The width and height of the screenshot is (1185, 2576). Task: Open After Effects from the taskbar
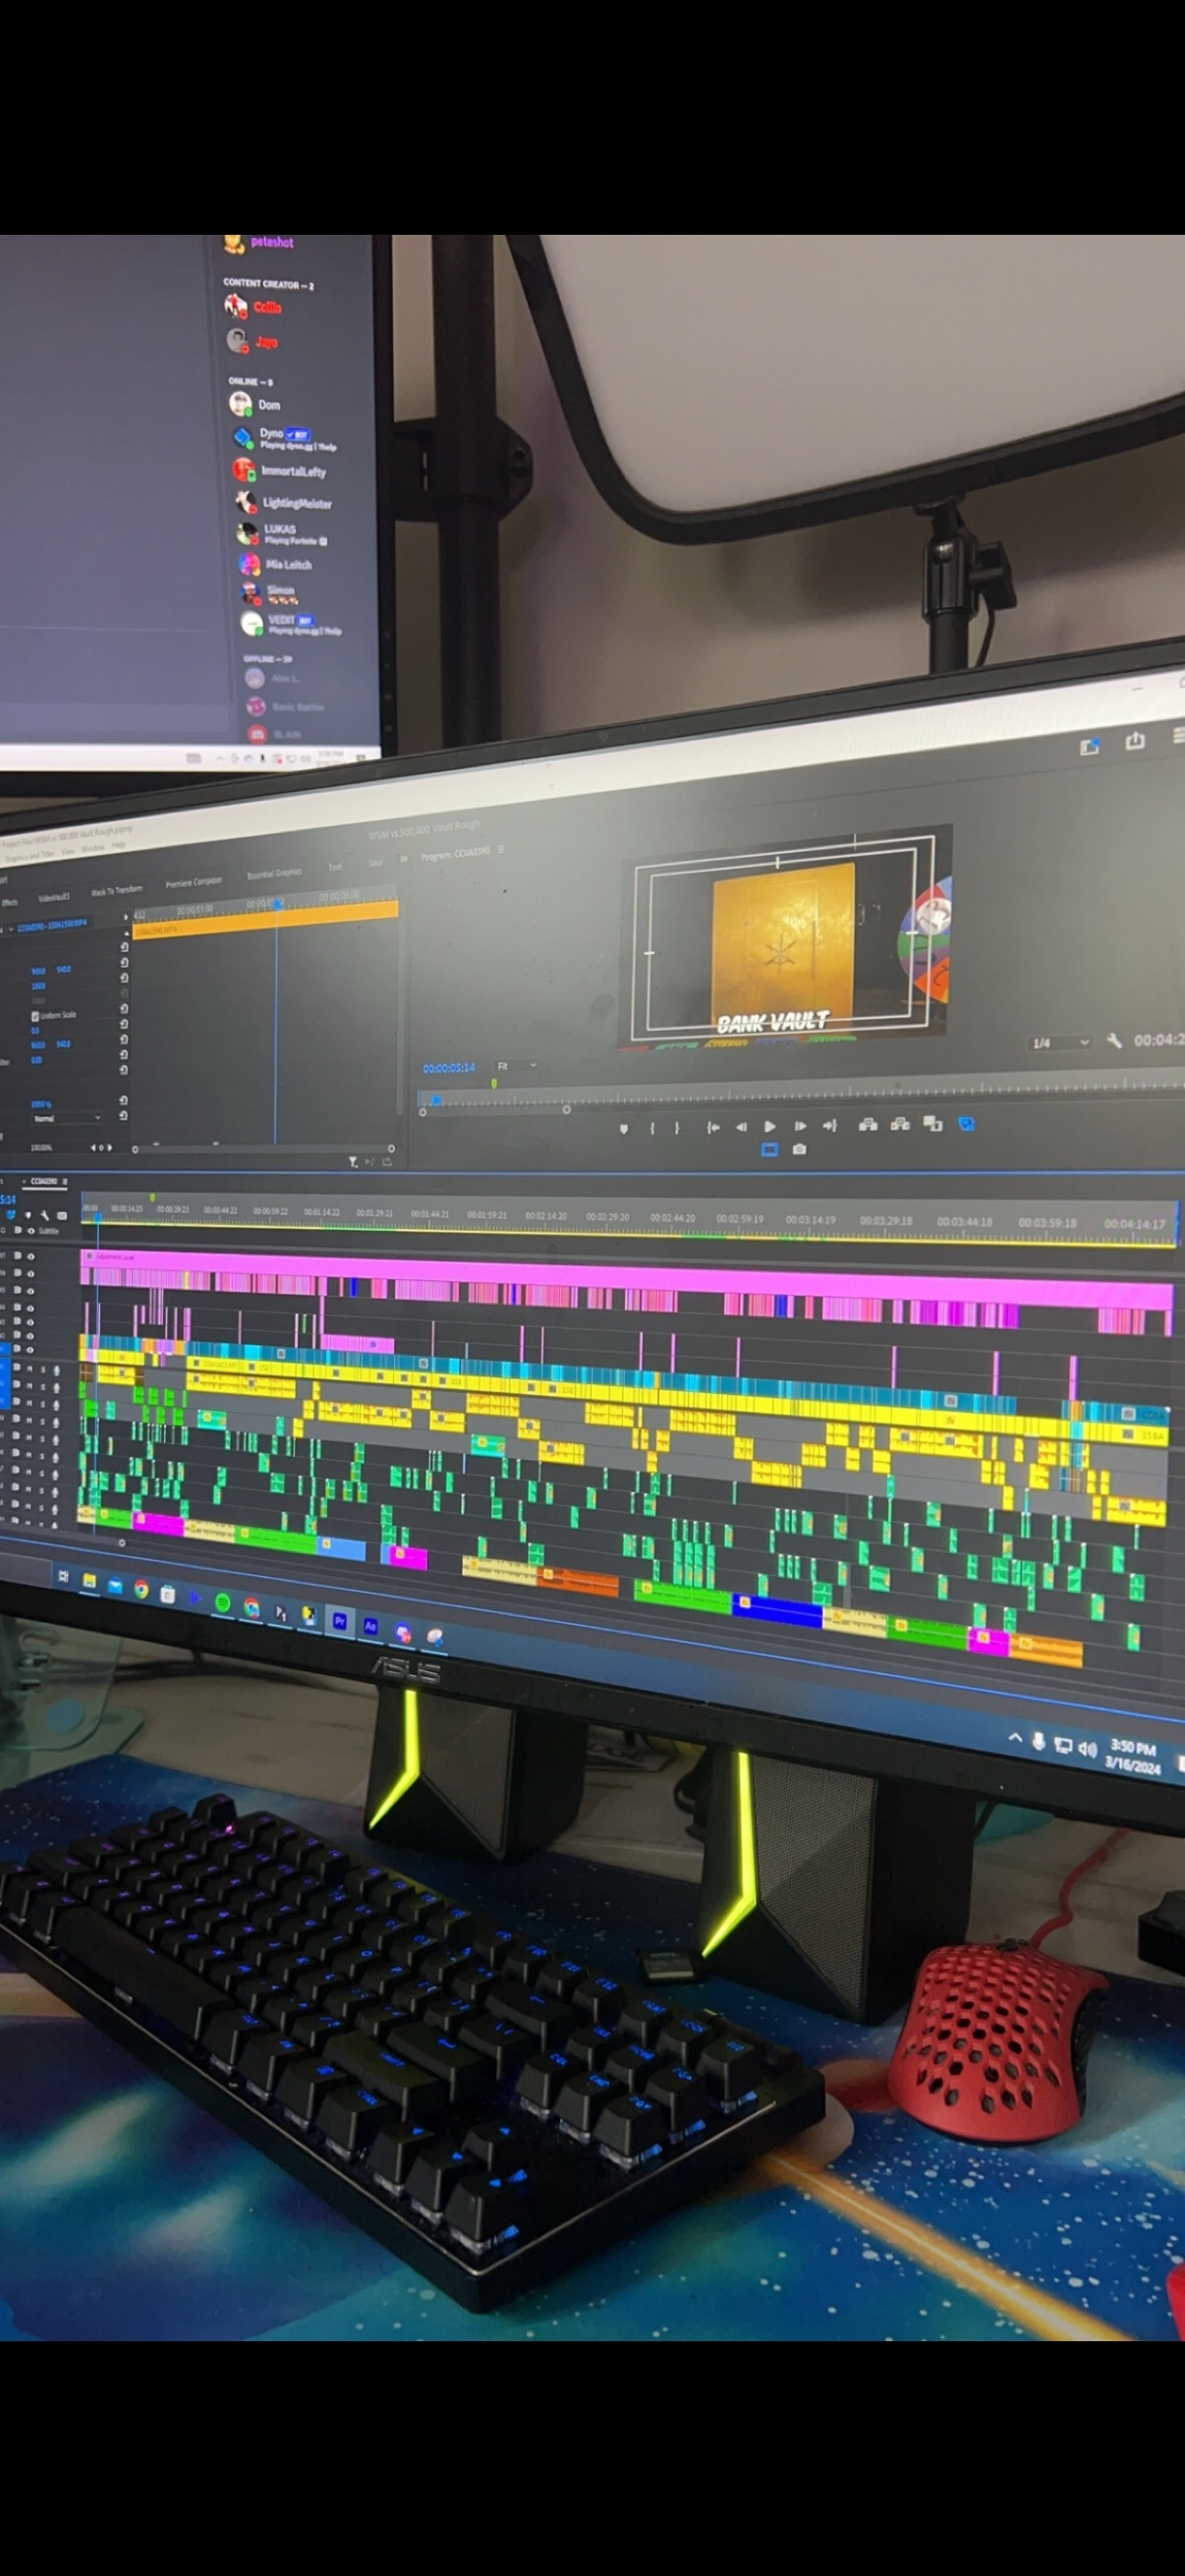(x=370, y=1626)
